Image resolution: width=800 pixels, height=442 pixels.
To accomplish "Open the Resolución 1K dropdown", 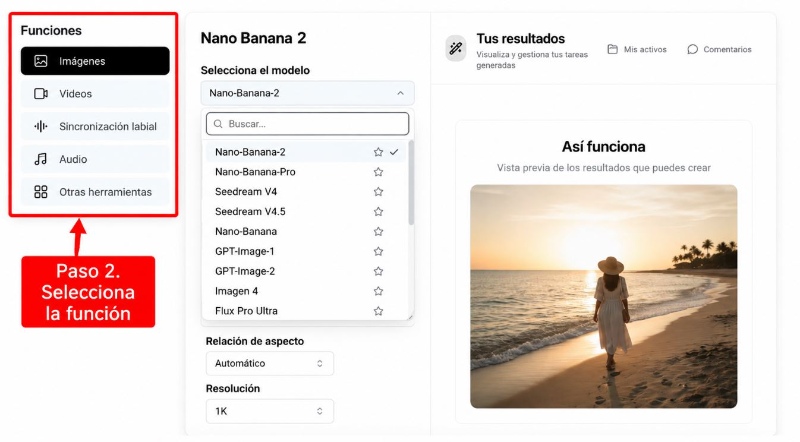I will (269, 411).
